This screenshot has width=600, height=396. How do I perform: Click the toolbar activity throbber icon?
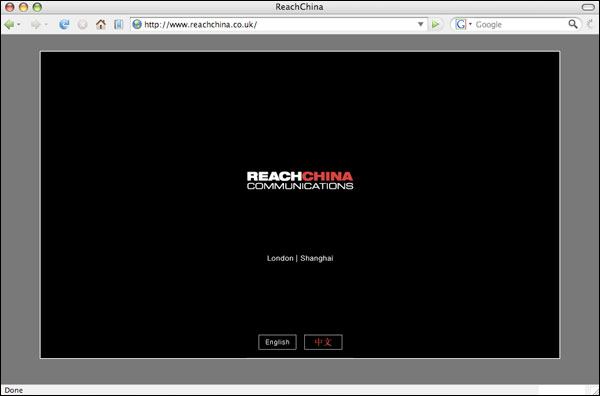590,24
